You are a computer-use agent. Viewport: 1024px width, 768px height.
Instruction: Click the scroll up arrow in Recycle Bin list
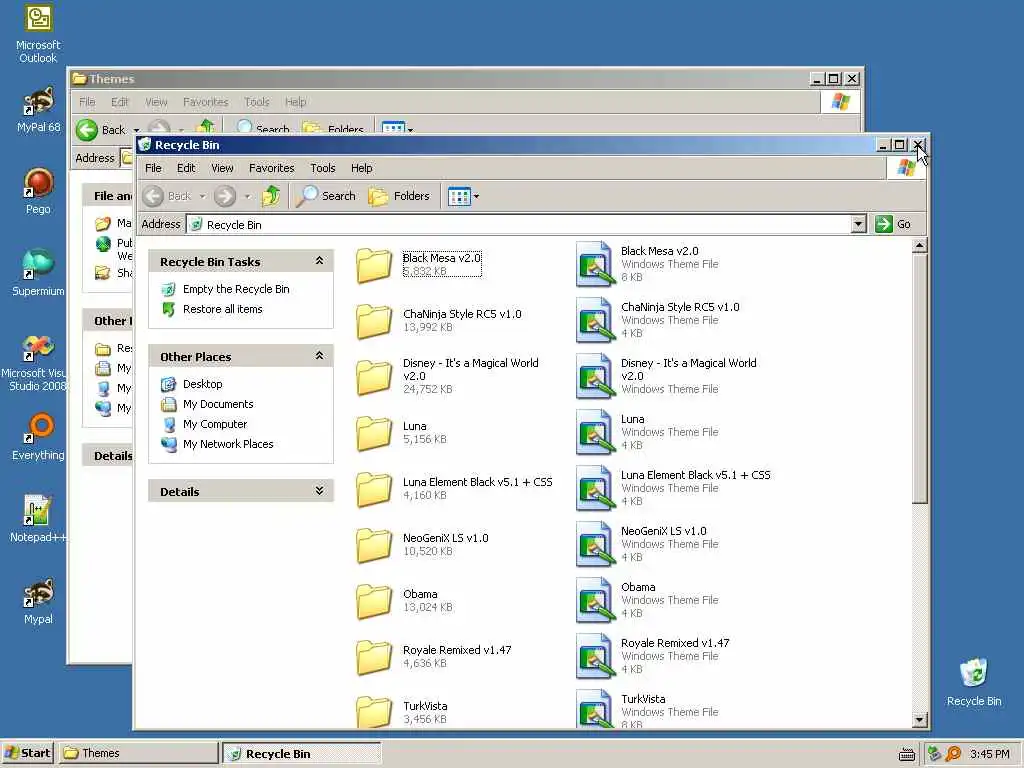click(x=920, y=246)
